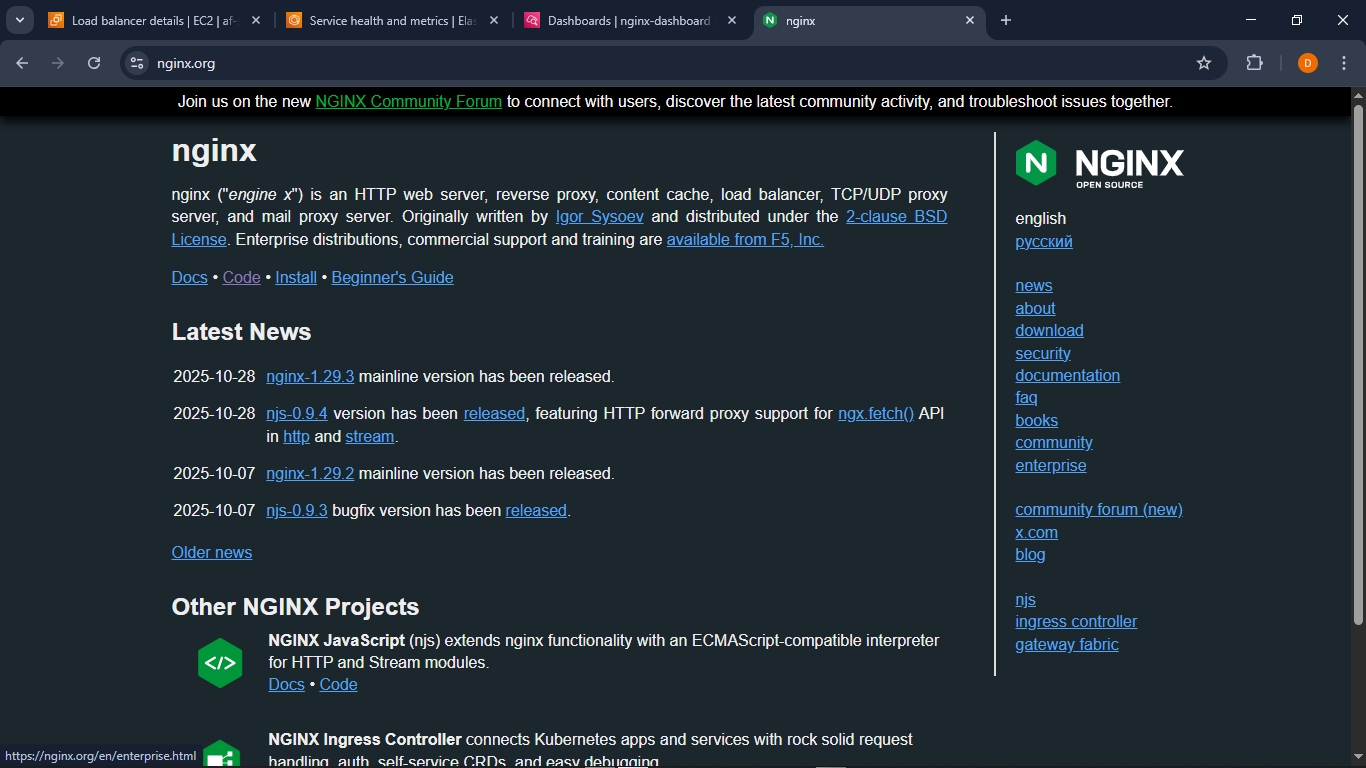The width and height of the screenshot is (1366, 768).
Task: Reload the nginx.org page
Action: pyautogui.click(x=93, y=62)
